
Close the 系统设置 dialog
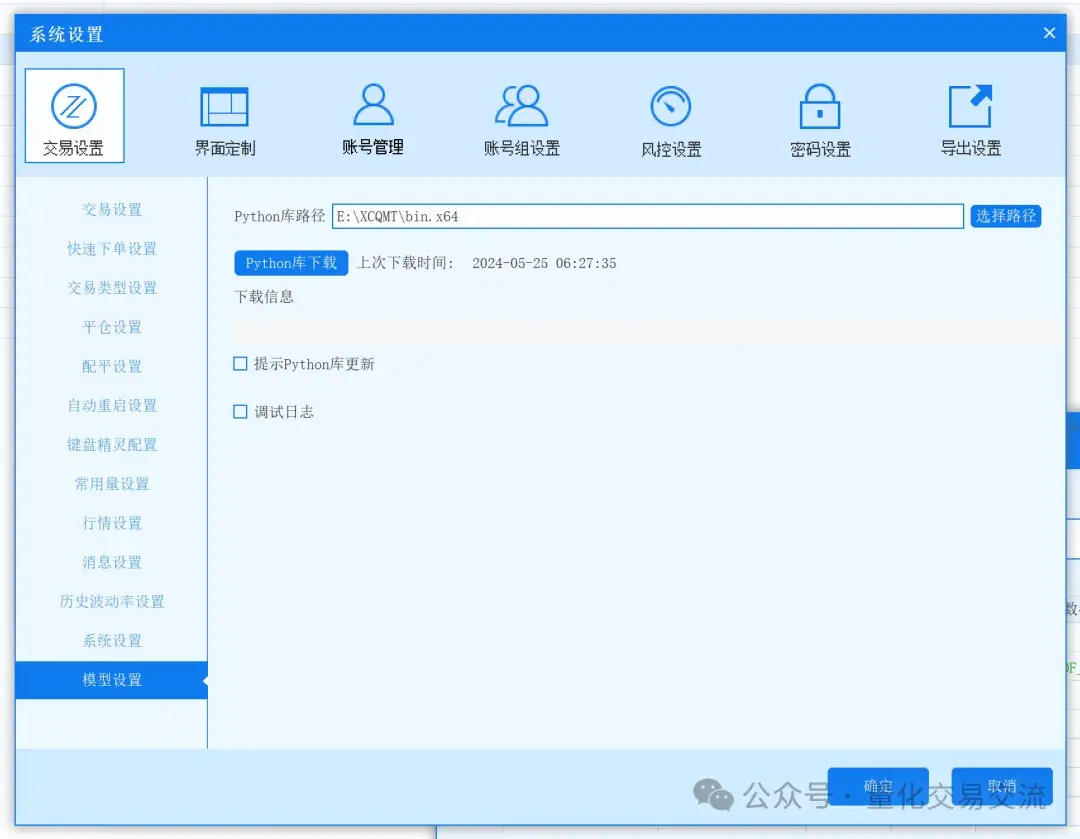(x=1049, y=33)
